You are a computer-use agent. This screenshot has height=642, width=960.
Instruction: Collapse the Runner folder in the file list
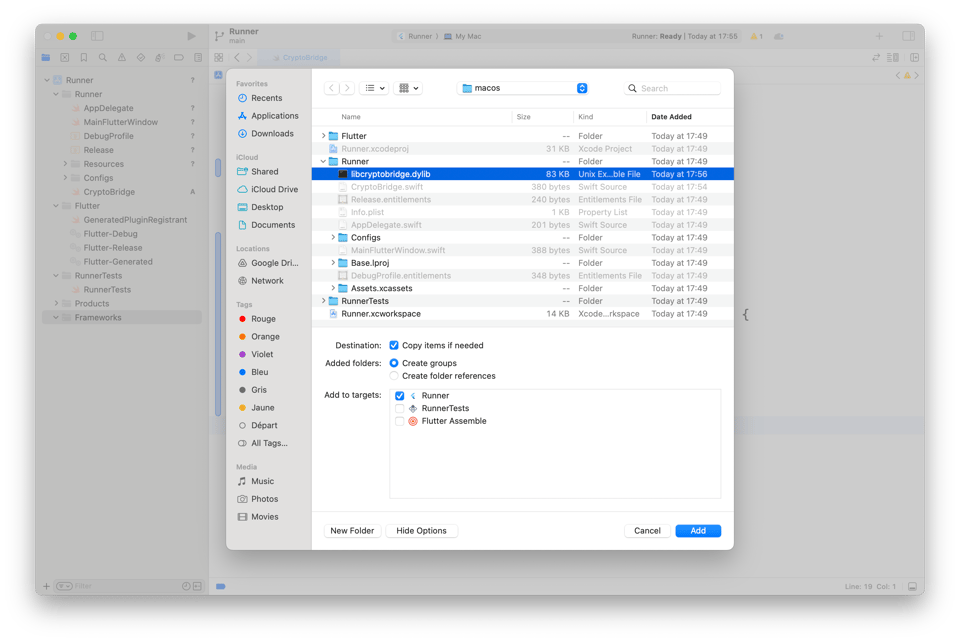pyautogui.click(x=323, y=161)
